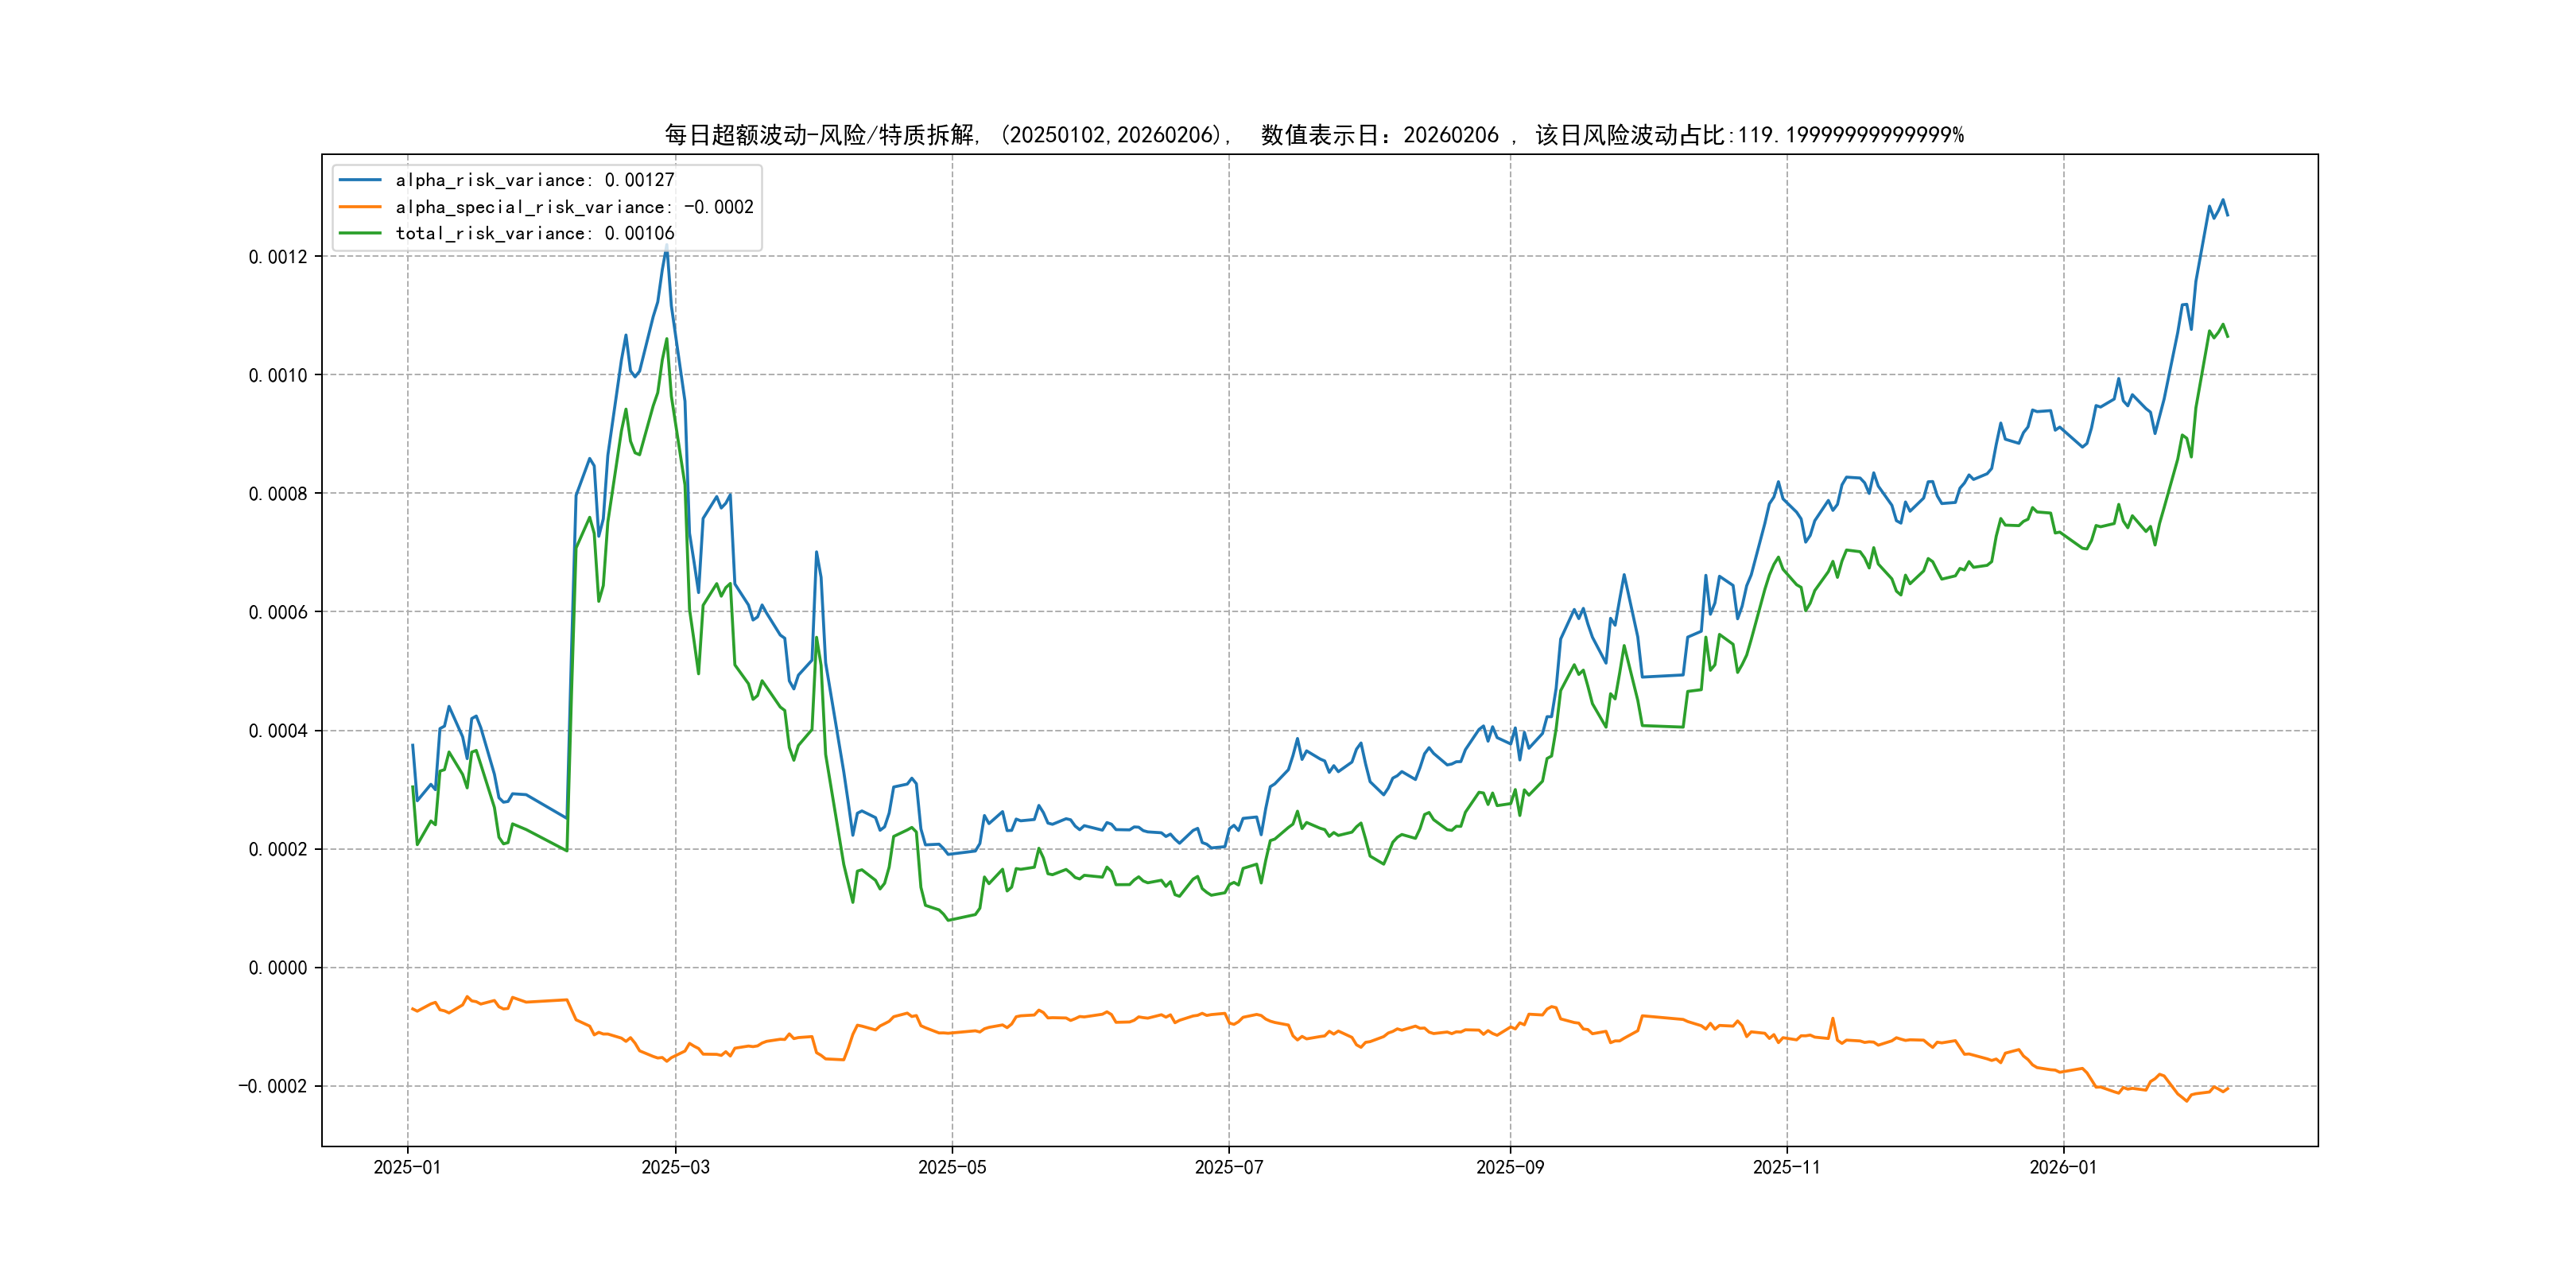Click the 2025-11 x-axis tick label

tap(1787, 1167)
